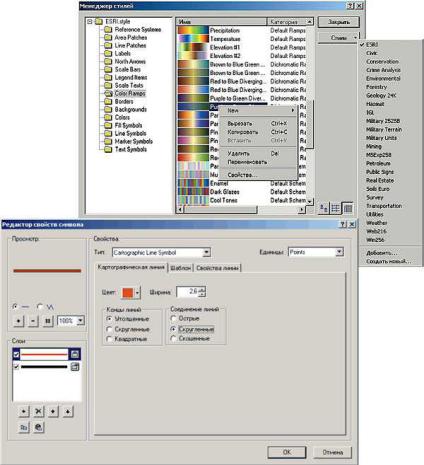Choose Копировать in the context menu
This screenshot has width=424, height=465.
(258, 132)
